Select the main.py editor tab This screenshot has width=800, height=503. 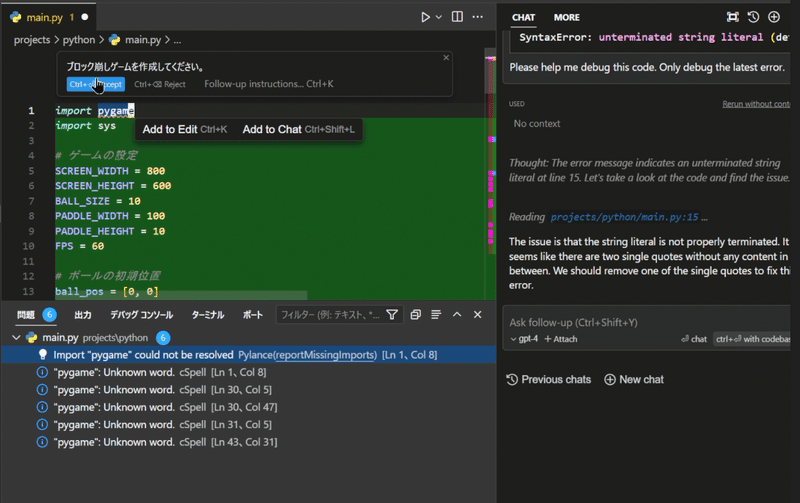click(48, 17)
